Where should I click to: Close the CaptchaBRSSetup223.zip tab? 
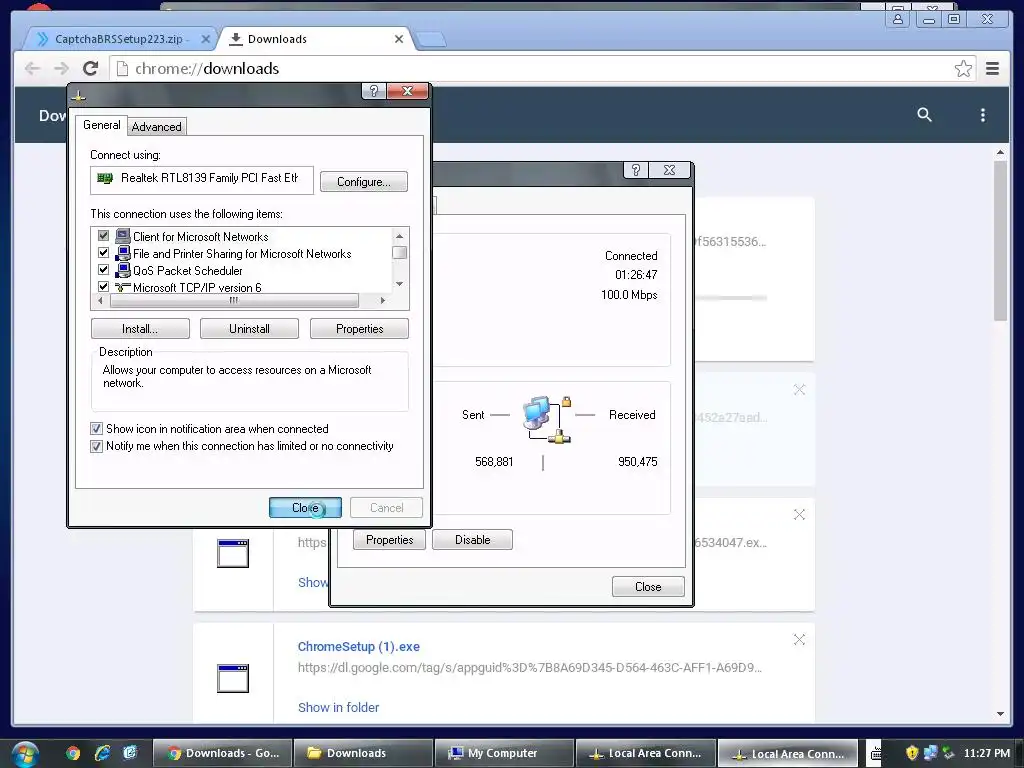pos(205,39)
